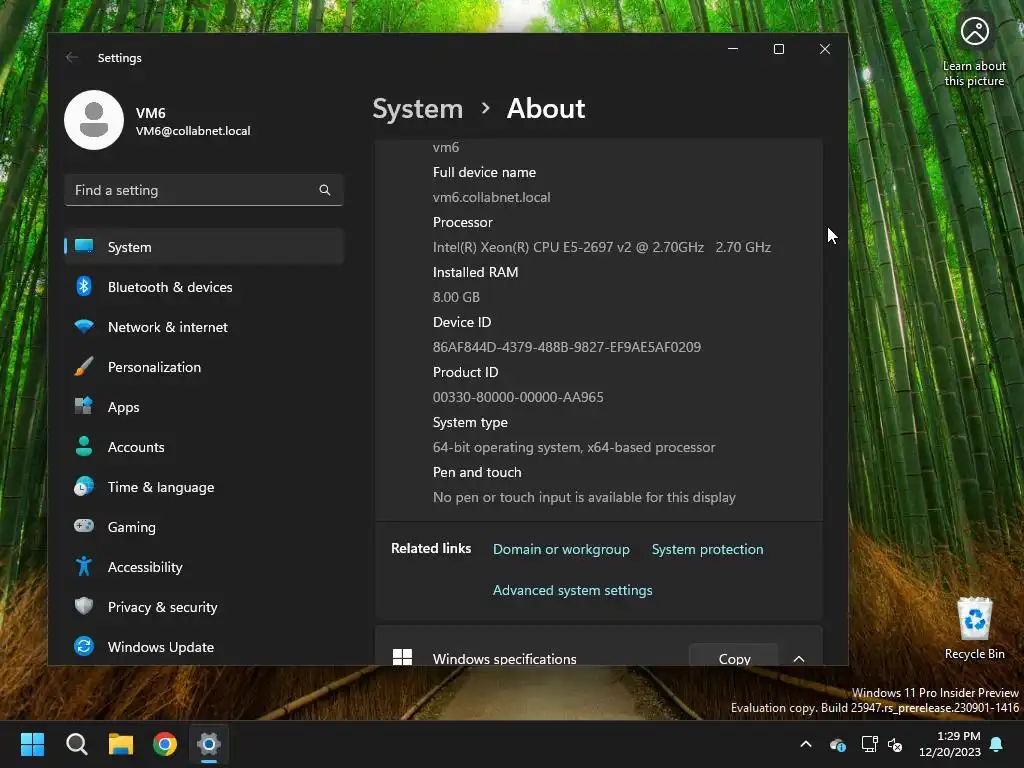Click the muted volume tray icon

[x=895, y=744]
